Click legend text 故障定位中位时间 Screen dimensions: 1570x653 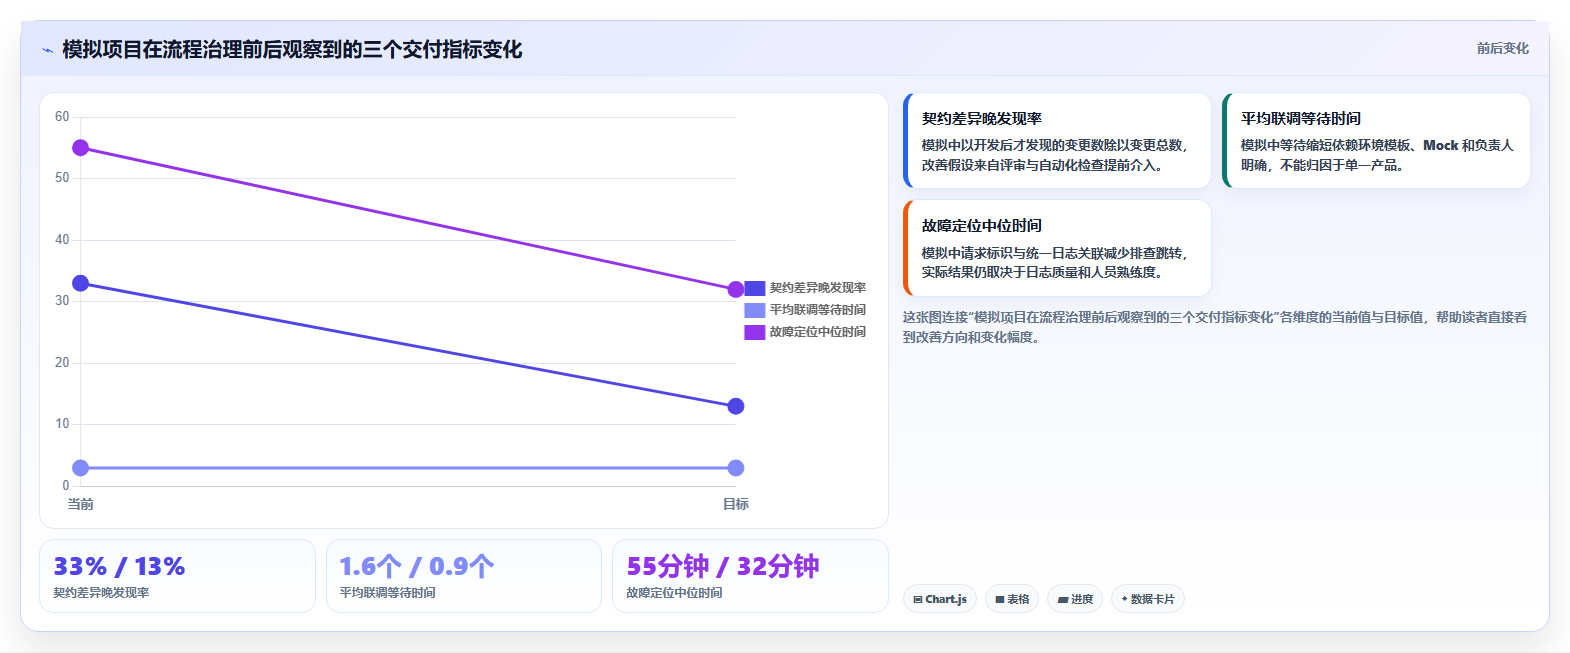click(x=818, y=332)
